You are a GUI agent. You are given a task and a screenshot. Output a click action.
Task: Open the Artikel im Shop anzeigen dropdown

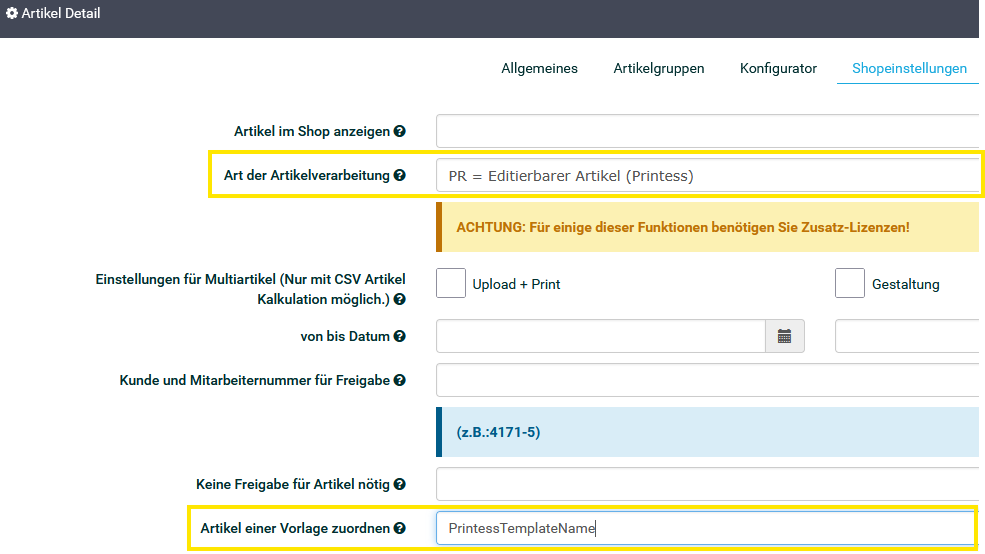click(x=706, y=131)
